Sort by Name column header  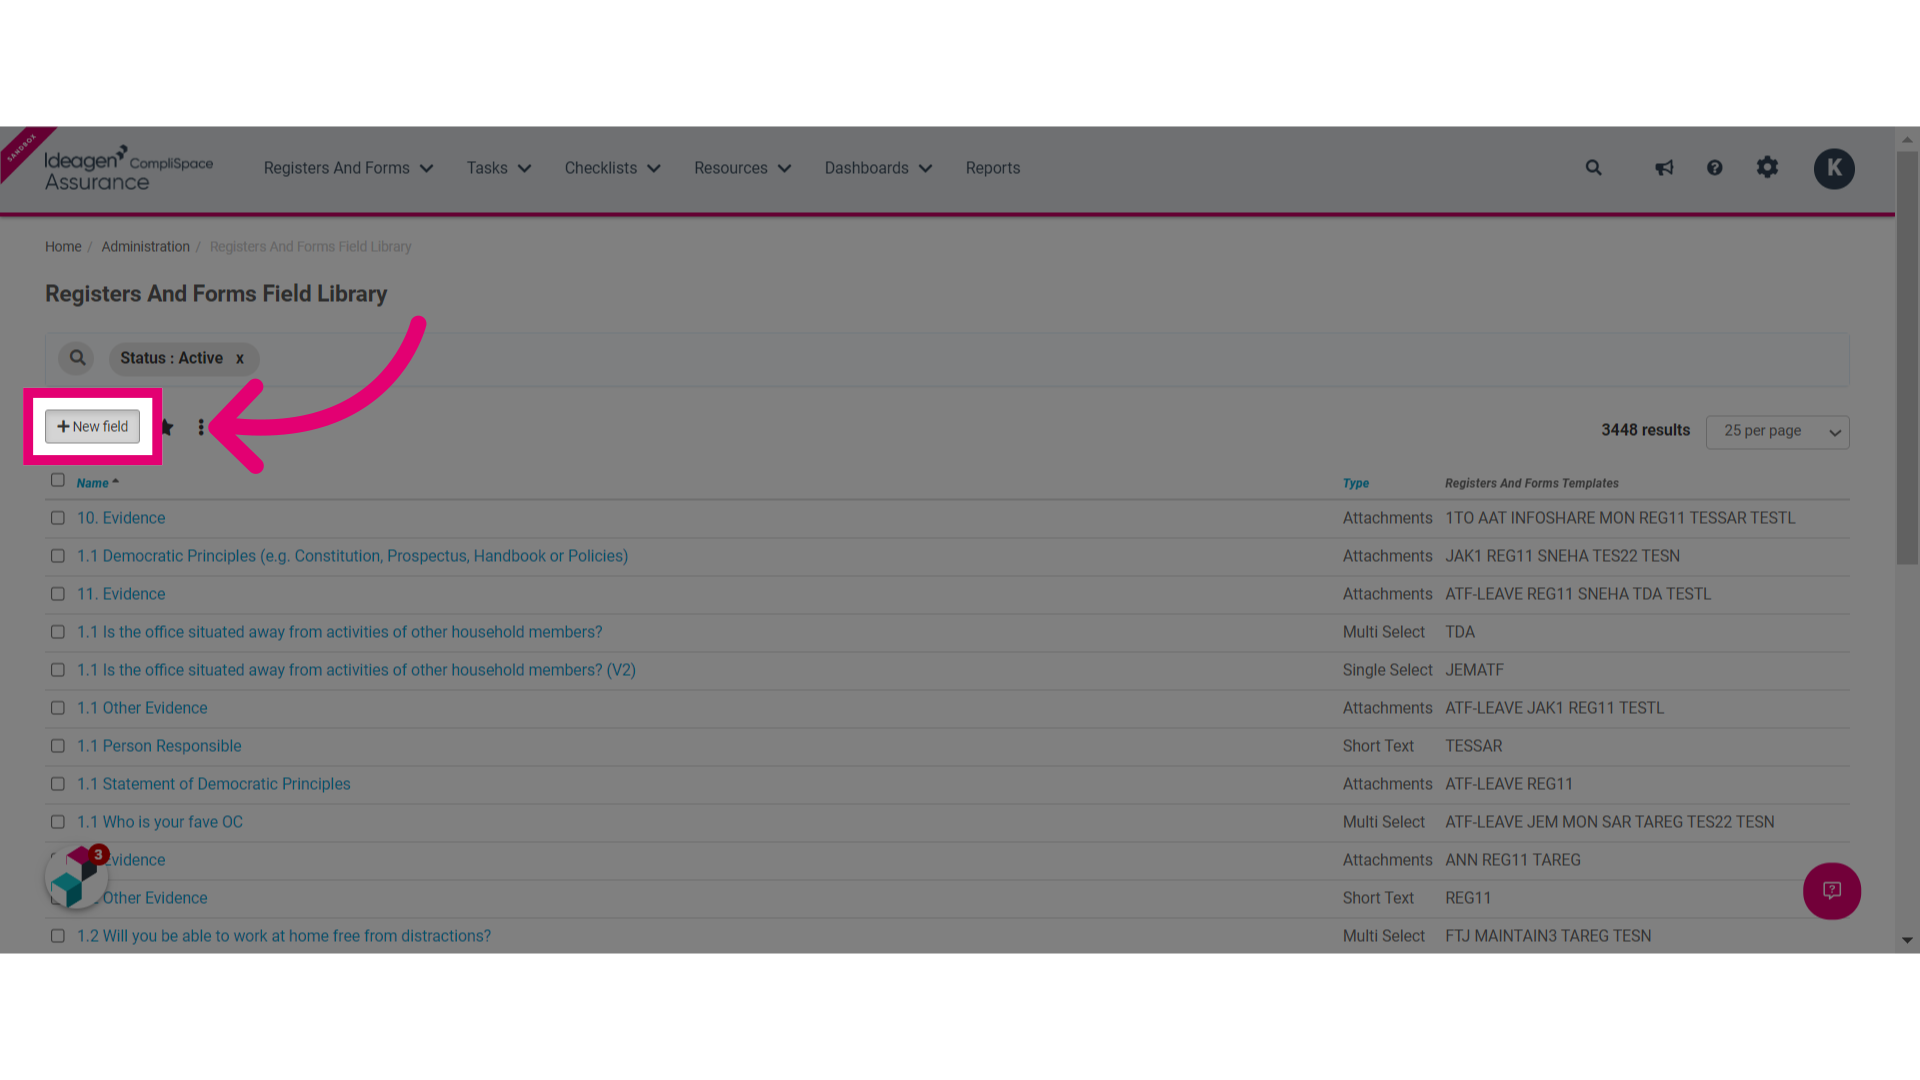(97, 483)
